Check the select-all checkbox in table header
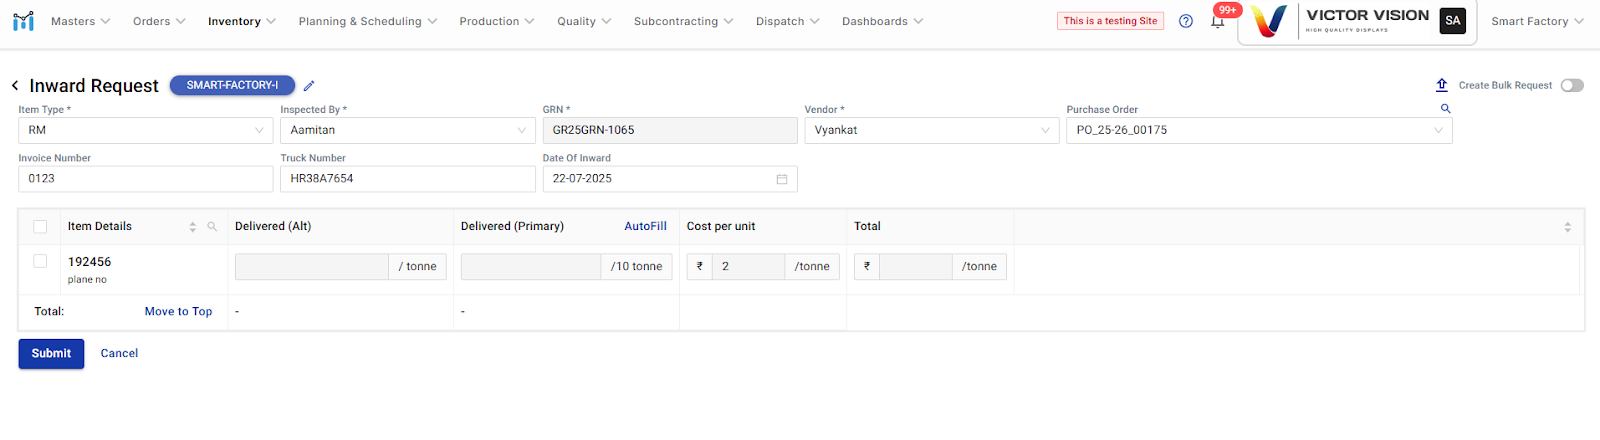 coord(40,227)
